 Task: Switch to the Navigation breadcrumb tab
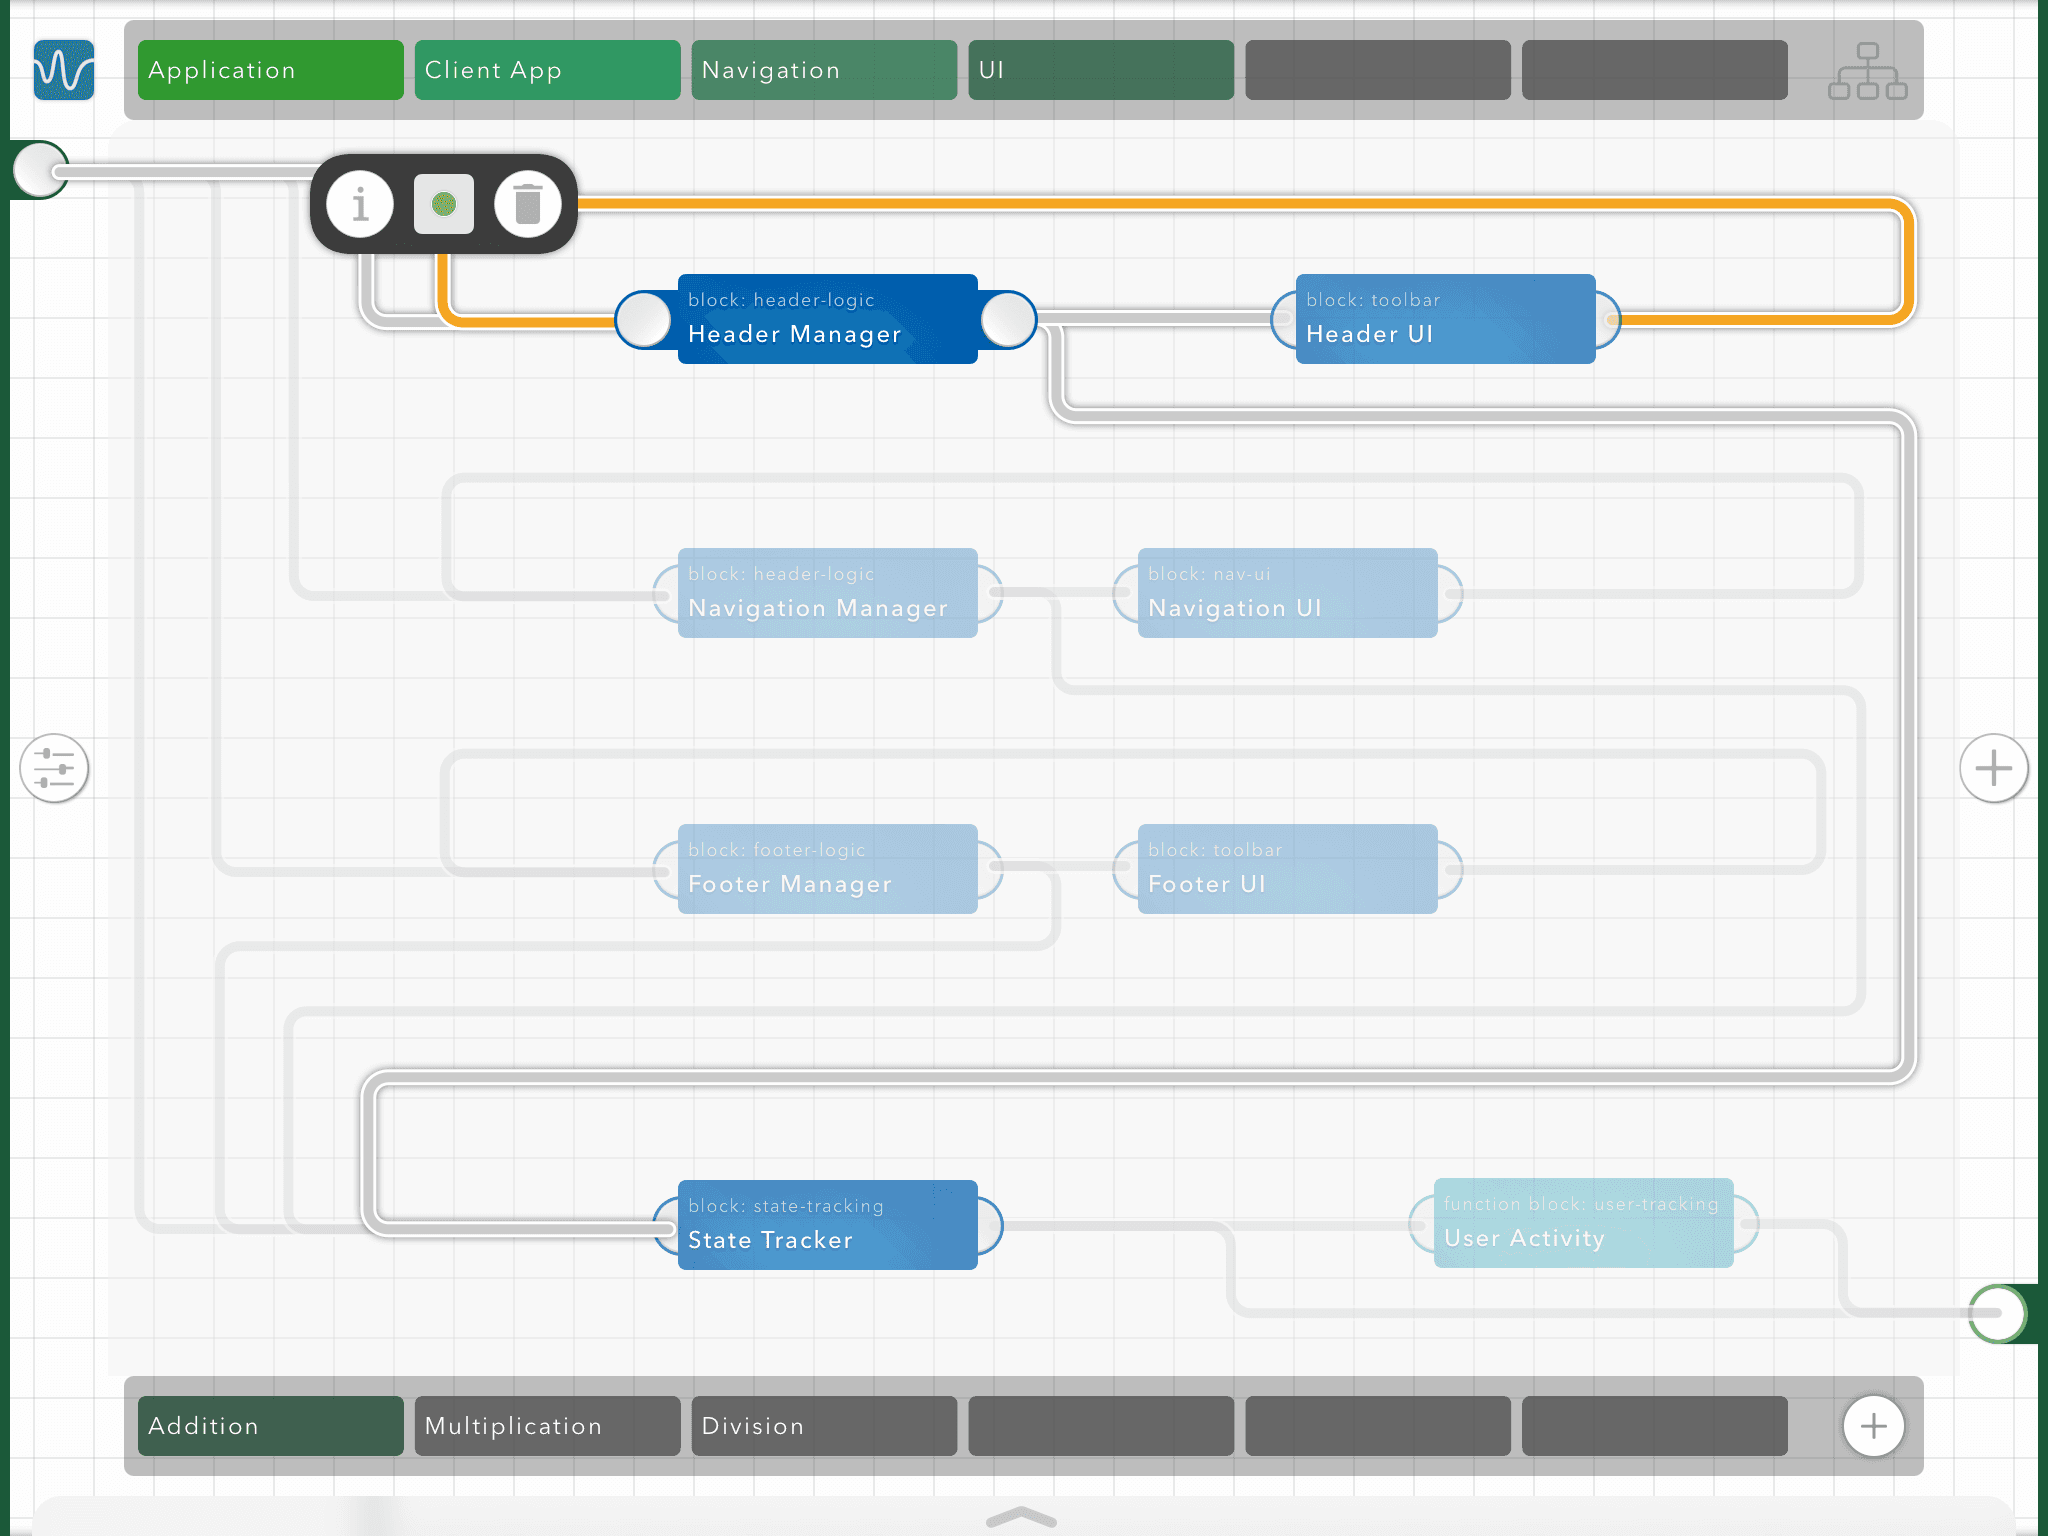click(x=824, y=70)
